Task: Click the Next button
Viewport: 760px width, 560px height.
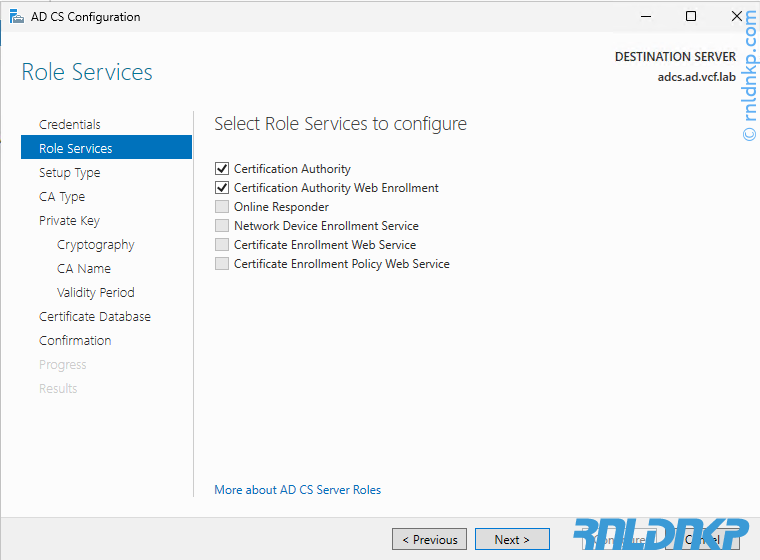Action: pyautogui.click(x=512, y=539)
